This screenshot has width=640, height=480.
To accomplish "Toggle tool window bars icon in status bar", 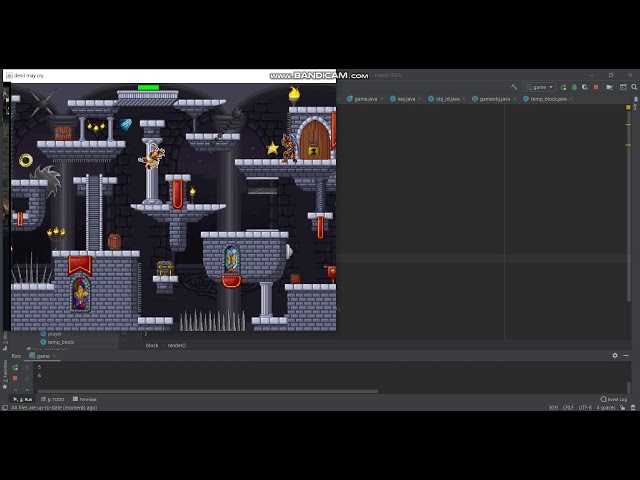I will [x=5, y=407].
